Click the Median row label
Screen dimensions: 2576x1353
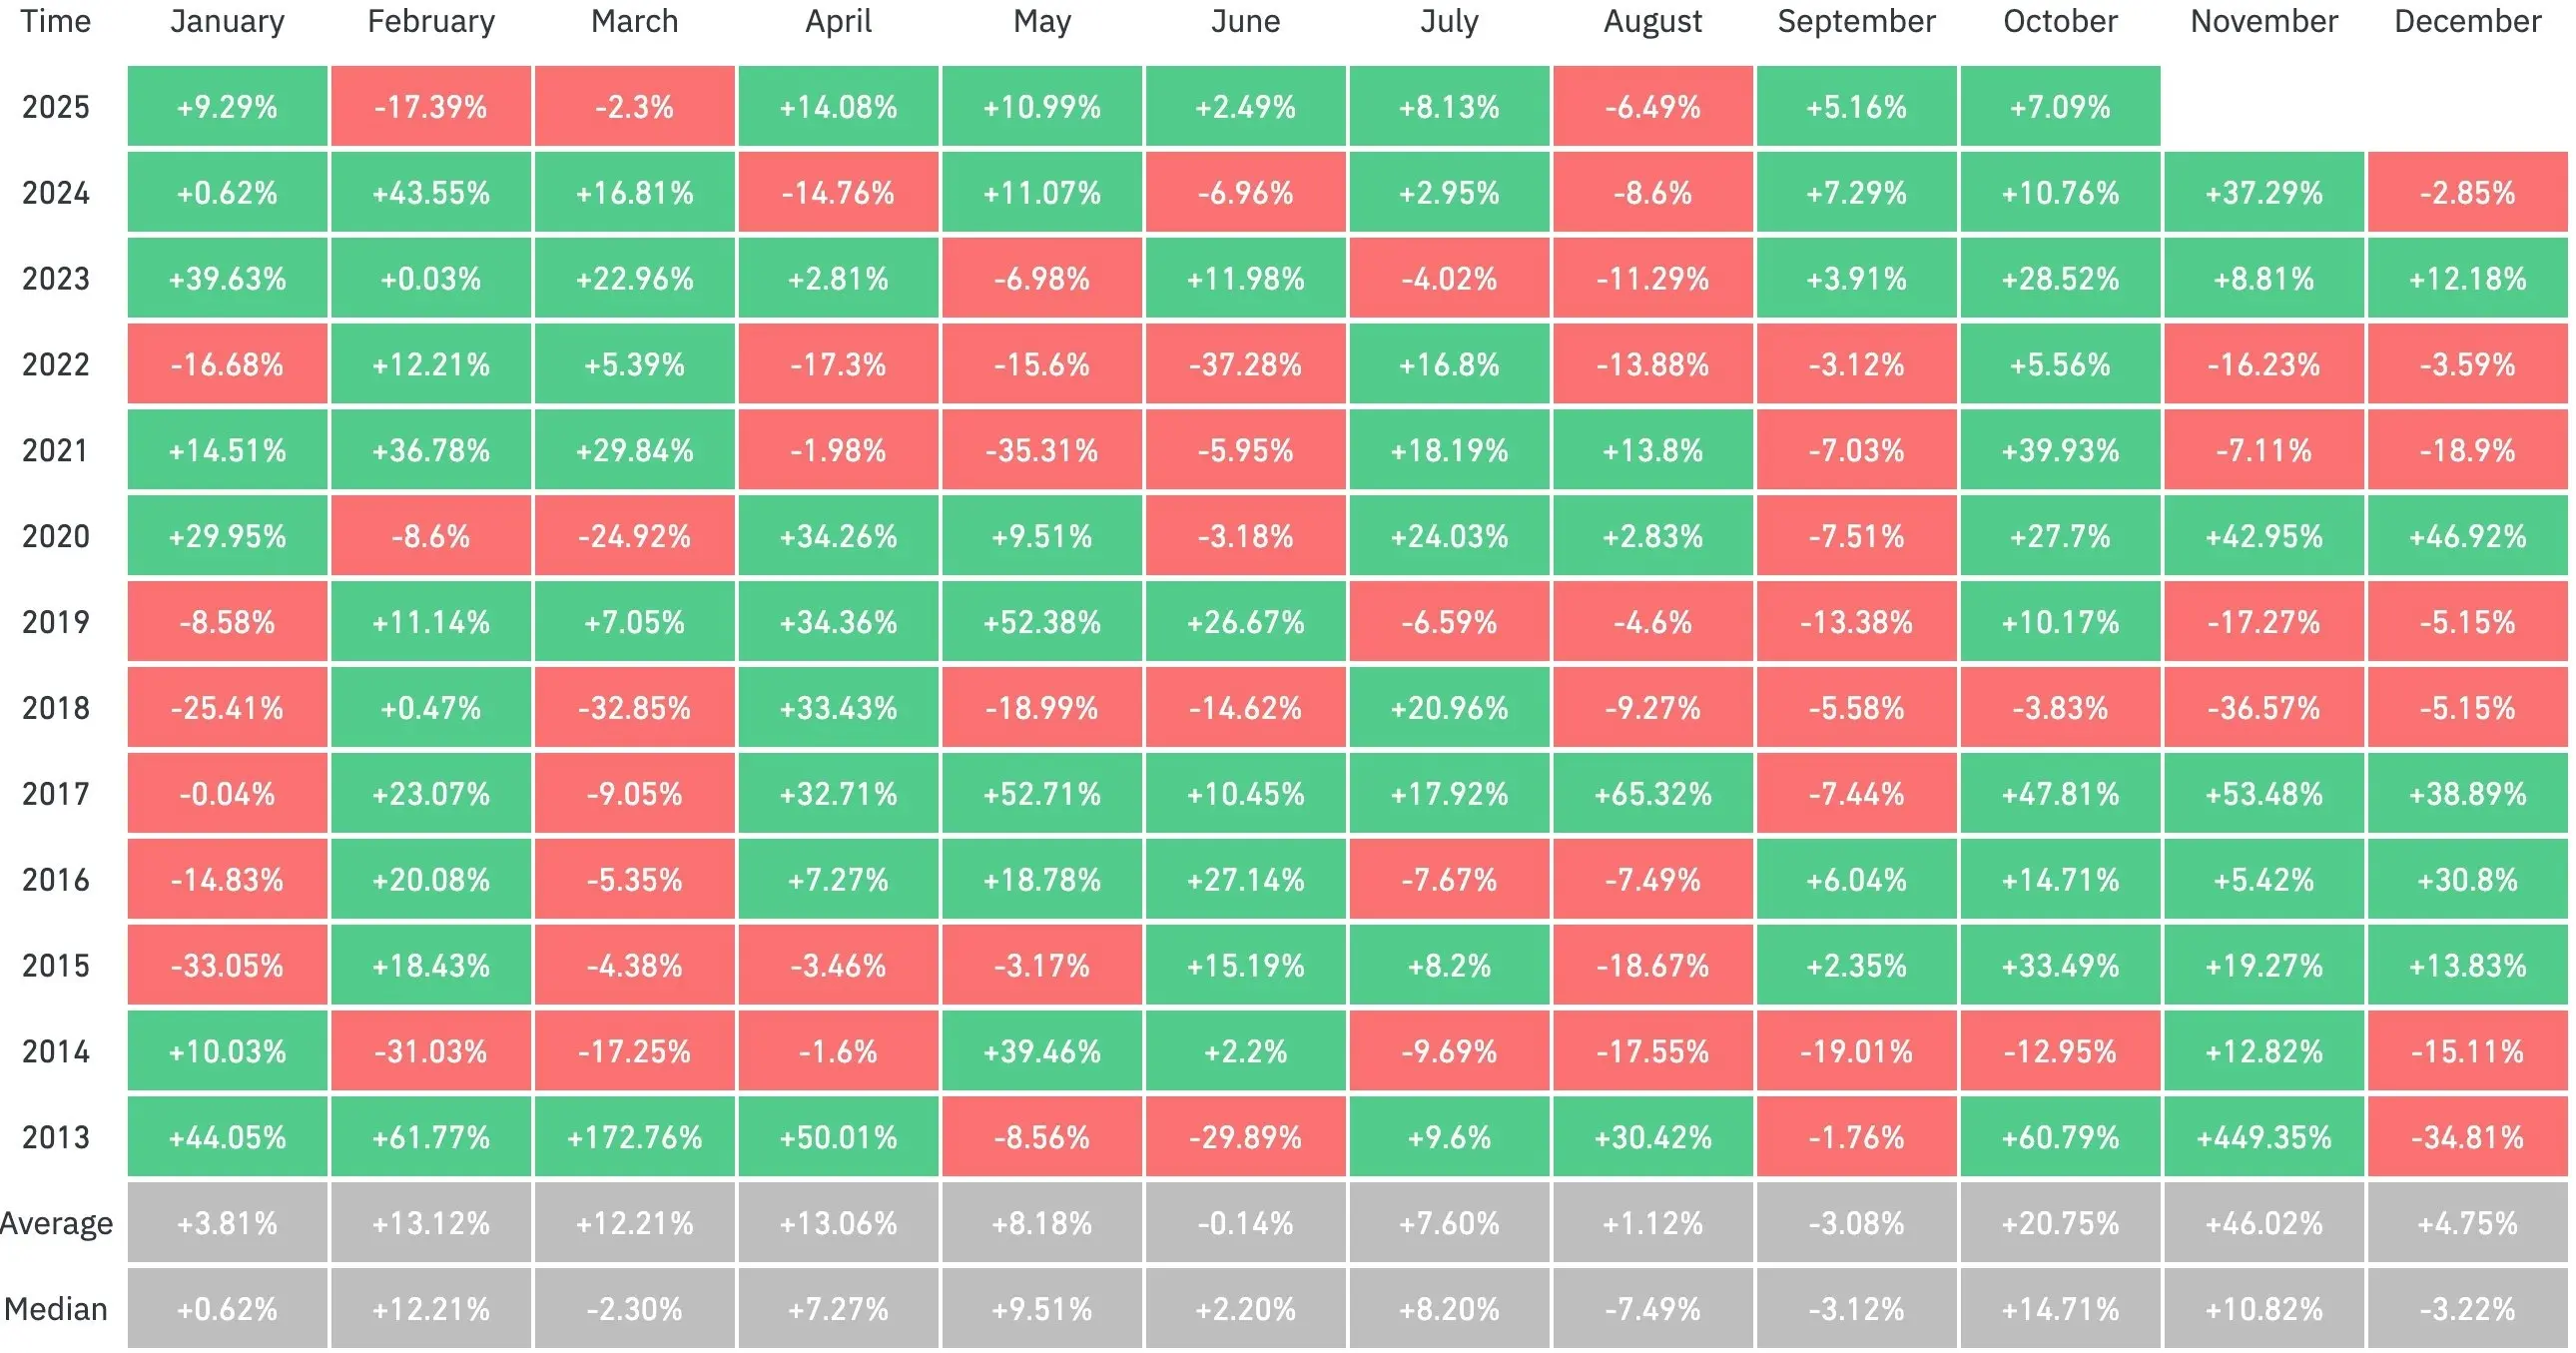click(56, 1309)
